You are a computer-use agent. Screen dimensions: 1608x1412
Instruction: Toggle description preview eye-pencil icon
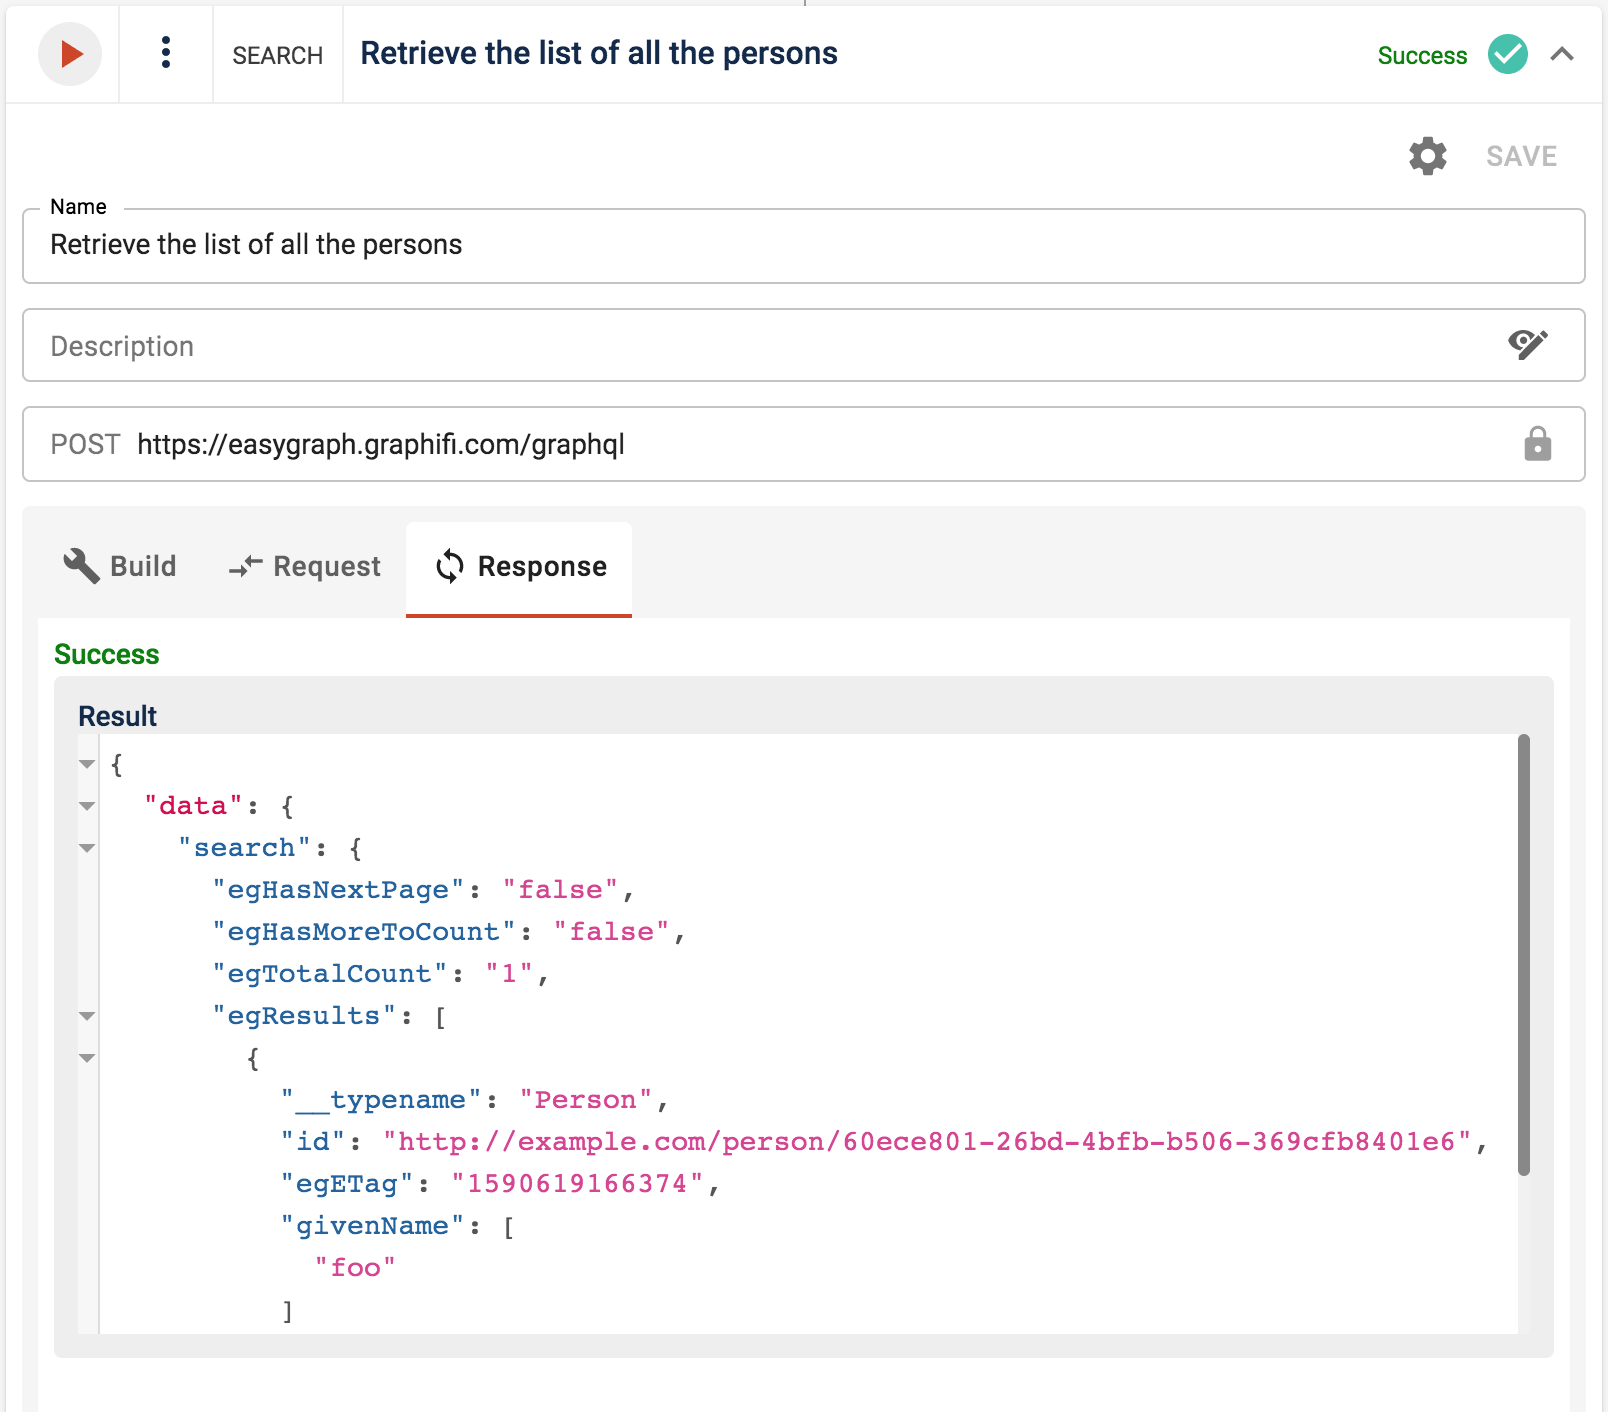point(1527,345)
